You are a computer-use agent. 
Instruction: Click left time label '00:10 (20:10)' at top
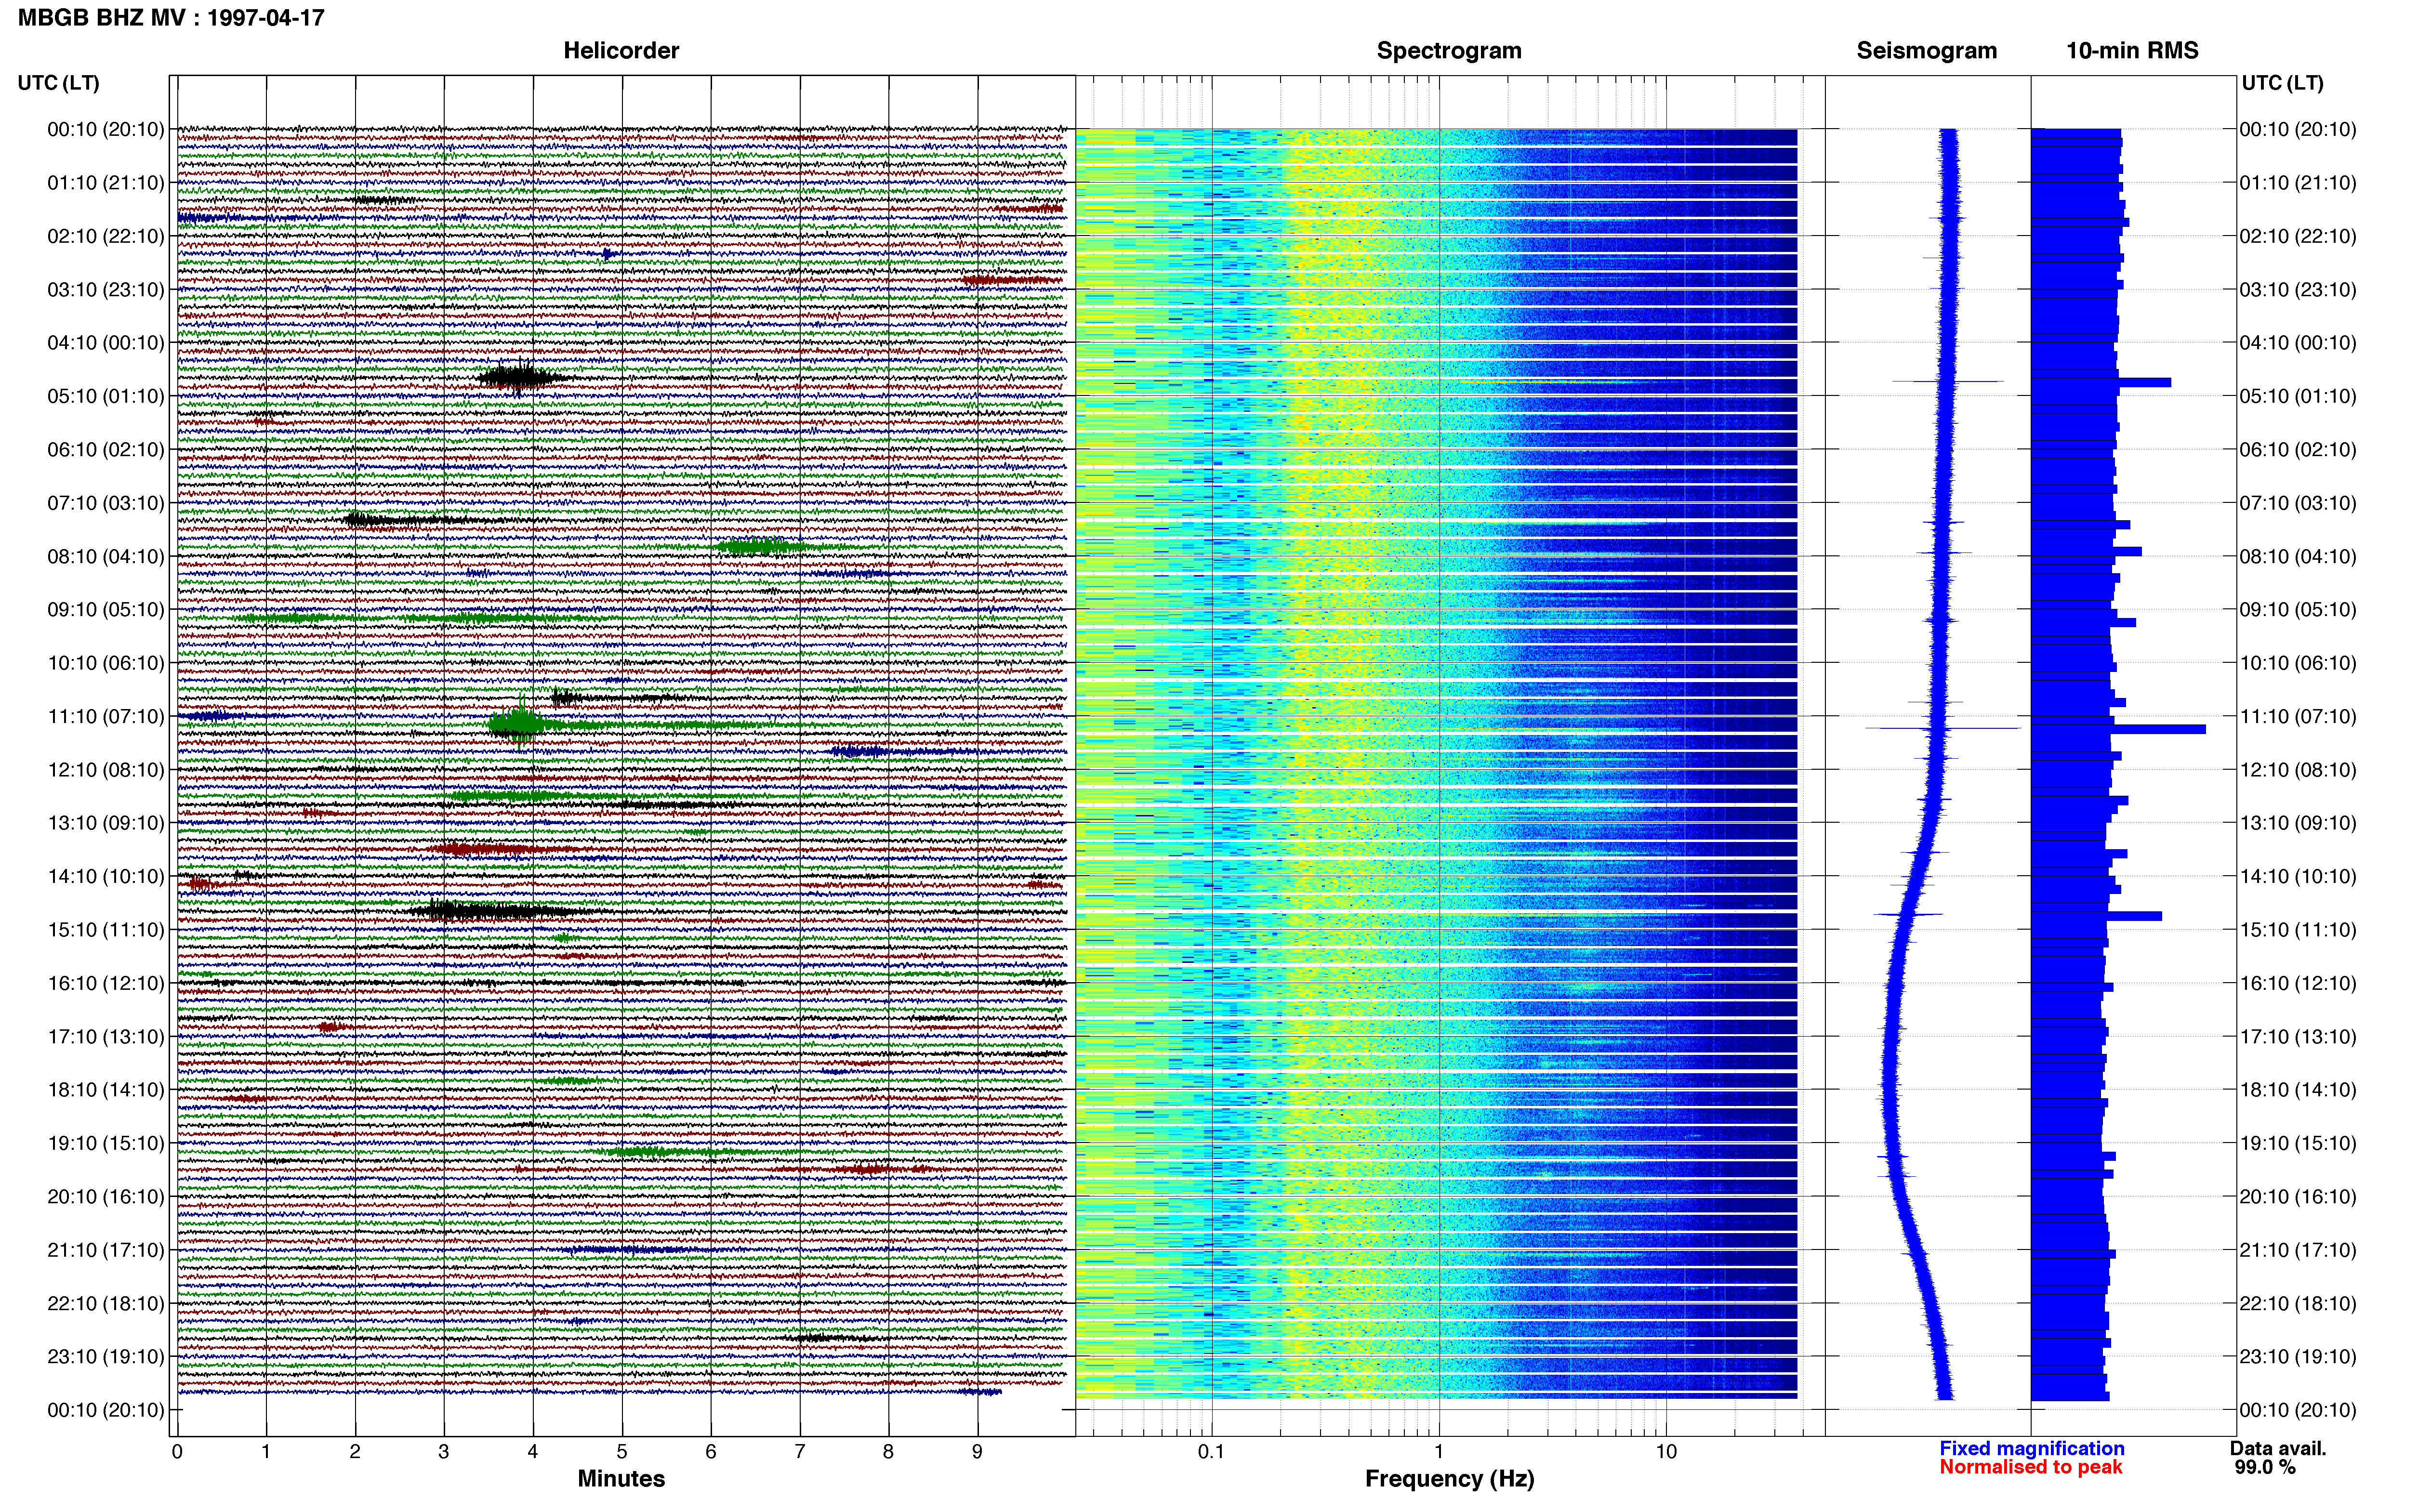106,129
